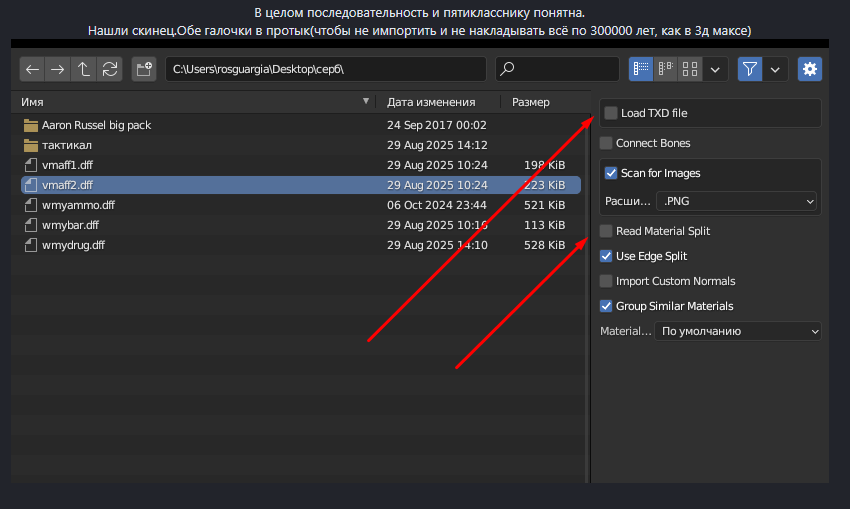
Task: Click the file path input field
Action: click(x=325, y=69)
